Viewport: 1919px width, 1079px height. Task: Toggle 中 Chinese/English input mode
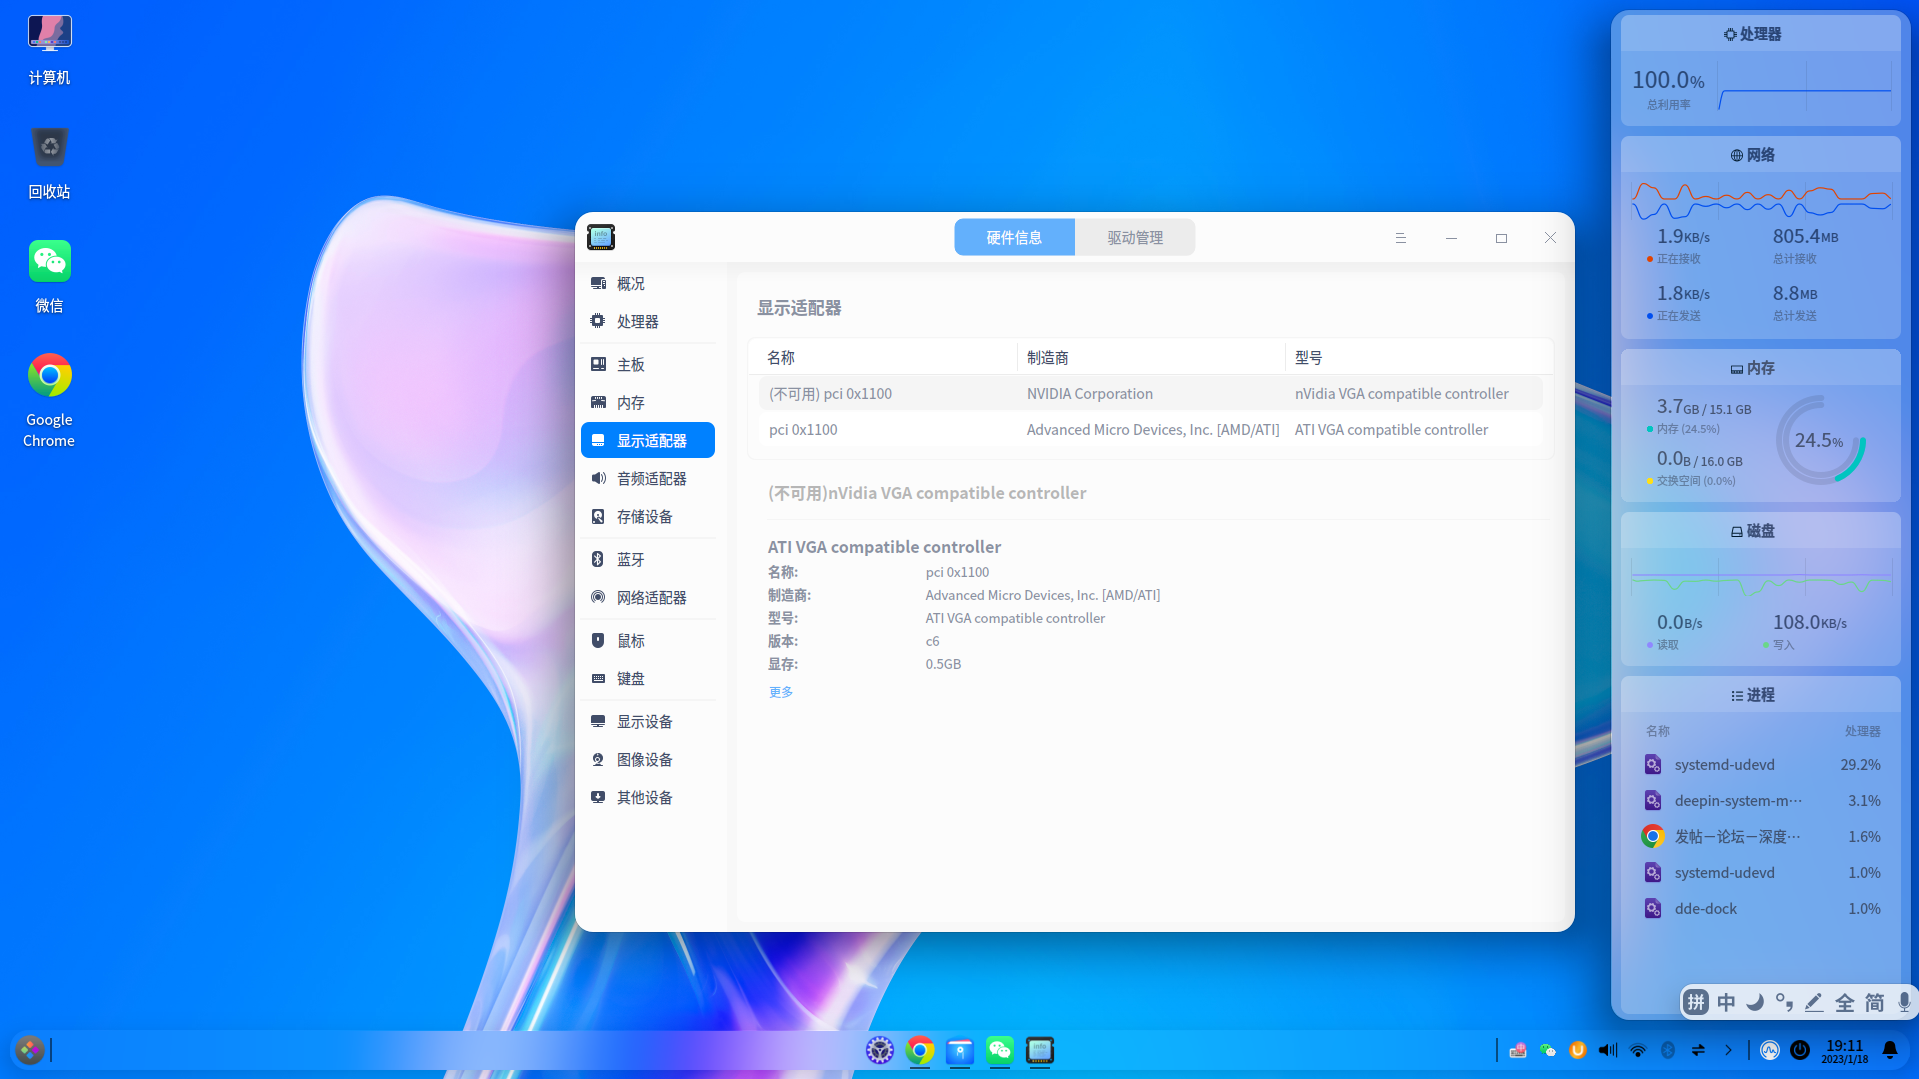coord(1726,1002)
